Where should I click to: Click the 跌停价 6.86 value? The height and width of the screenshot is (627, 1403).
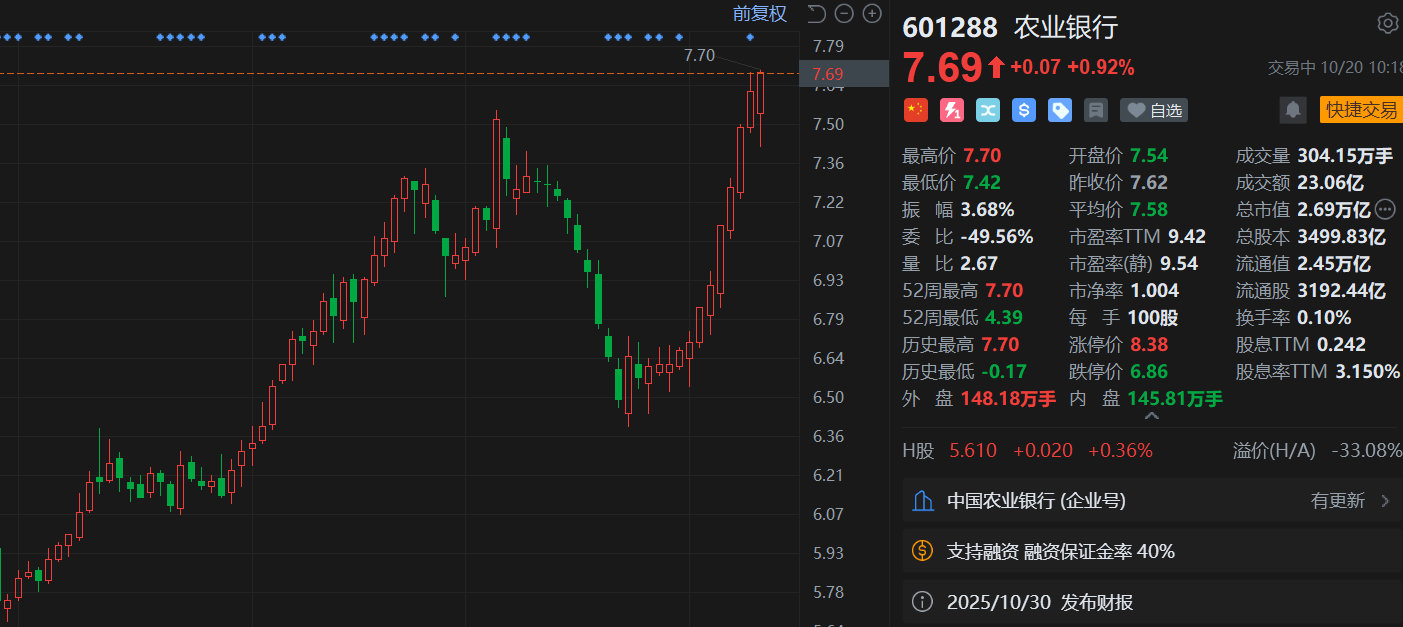(x=1149, y=372)
